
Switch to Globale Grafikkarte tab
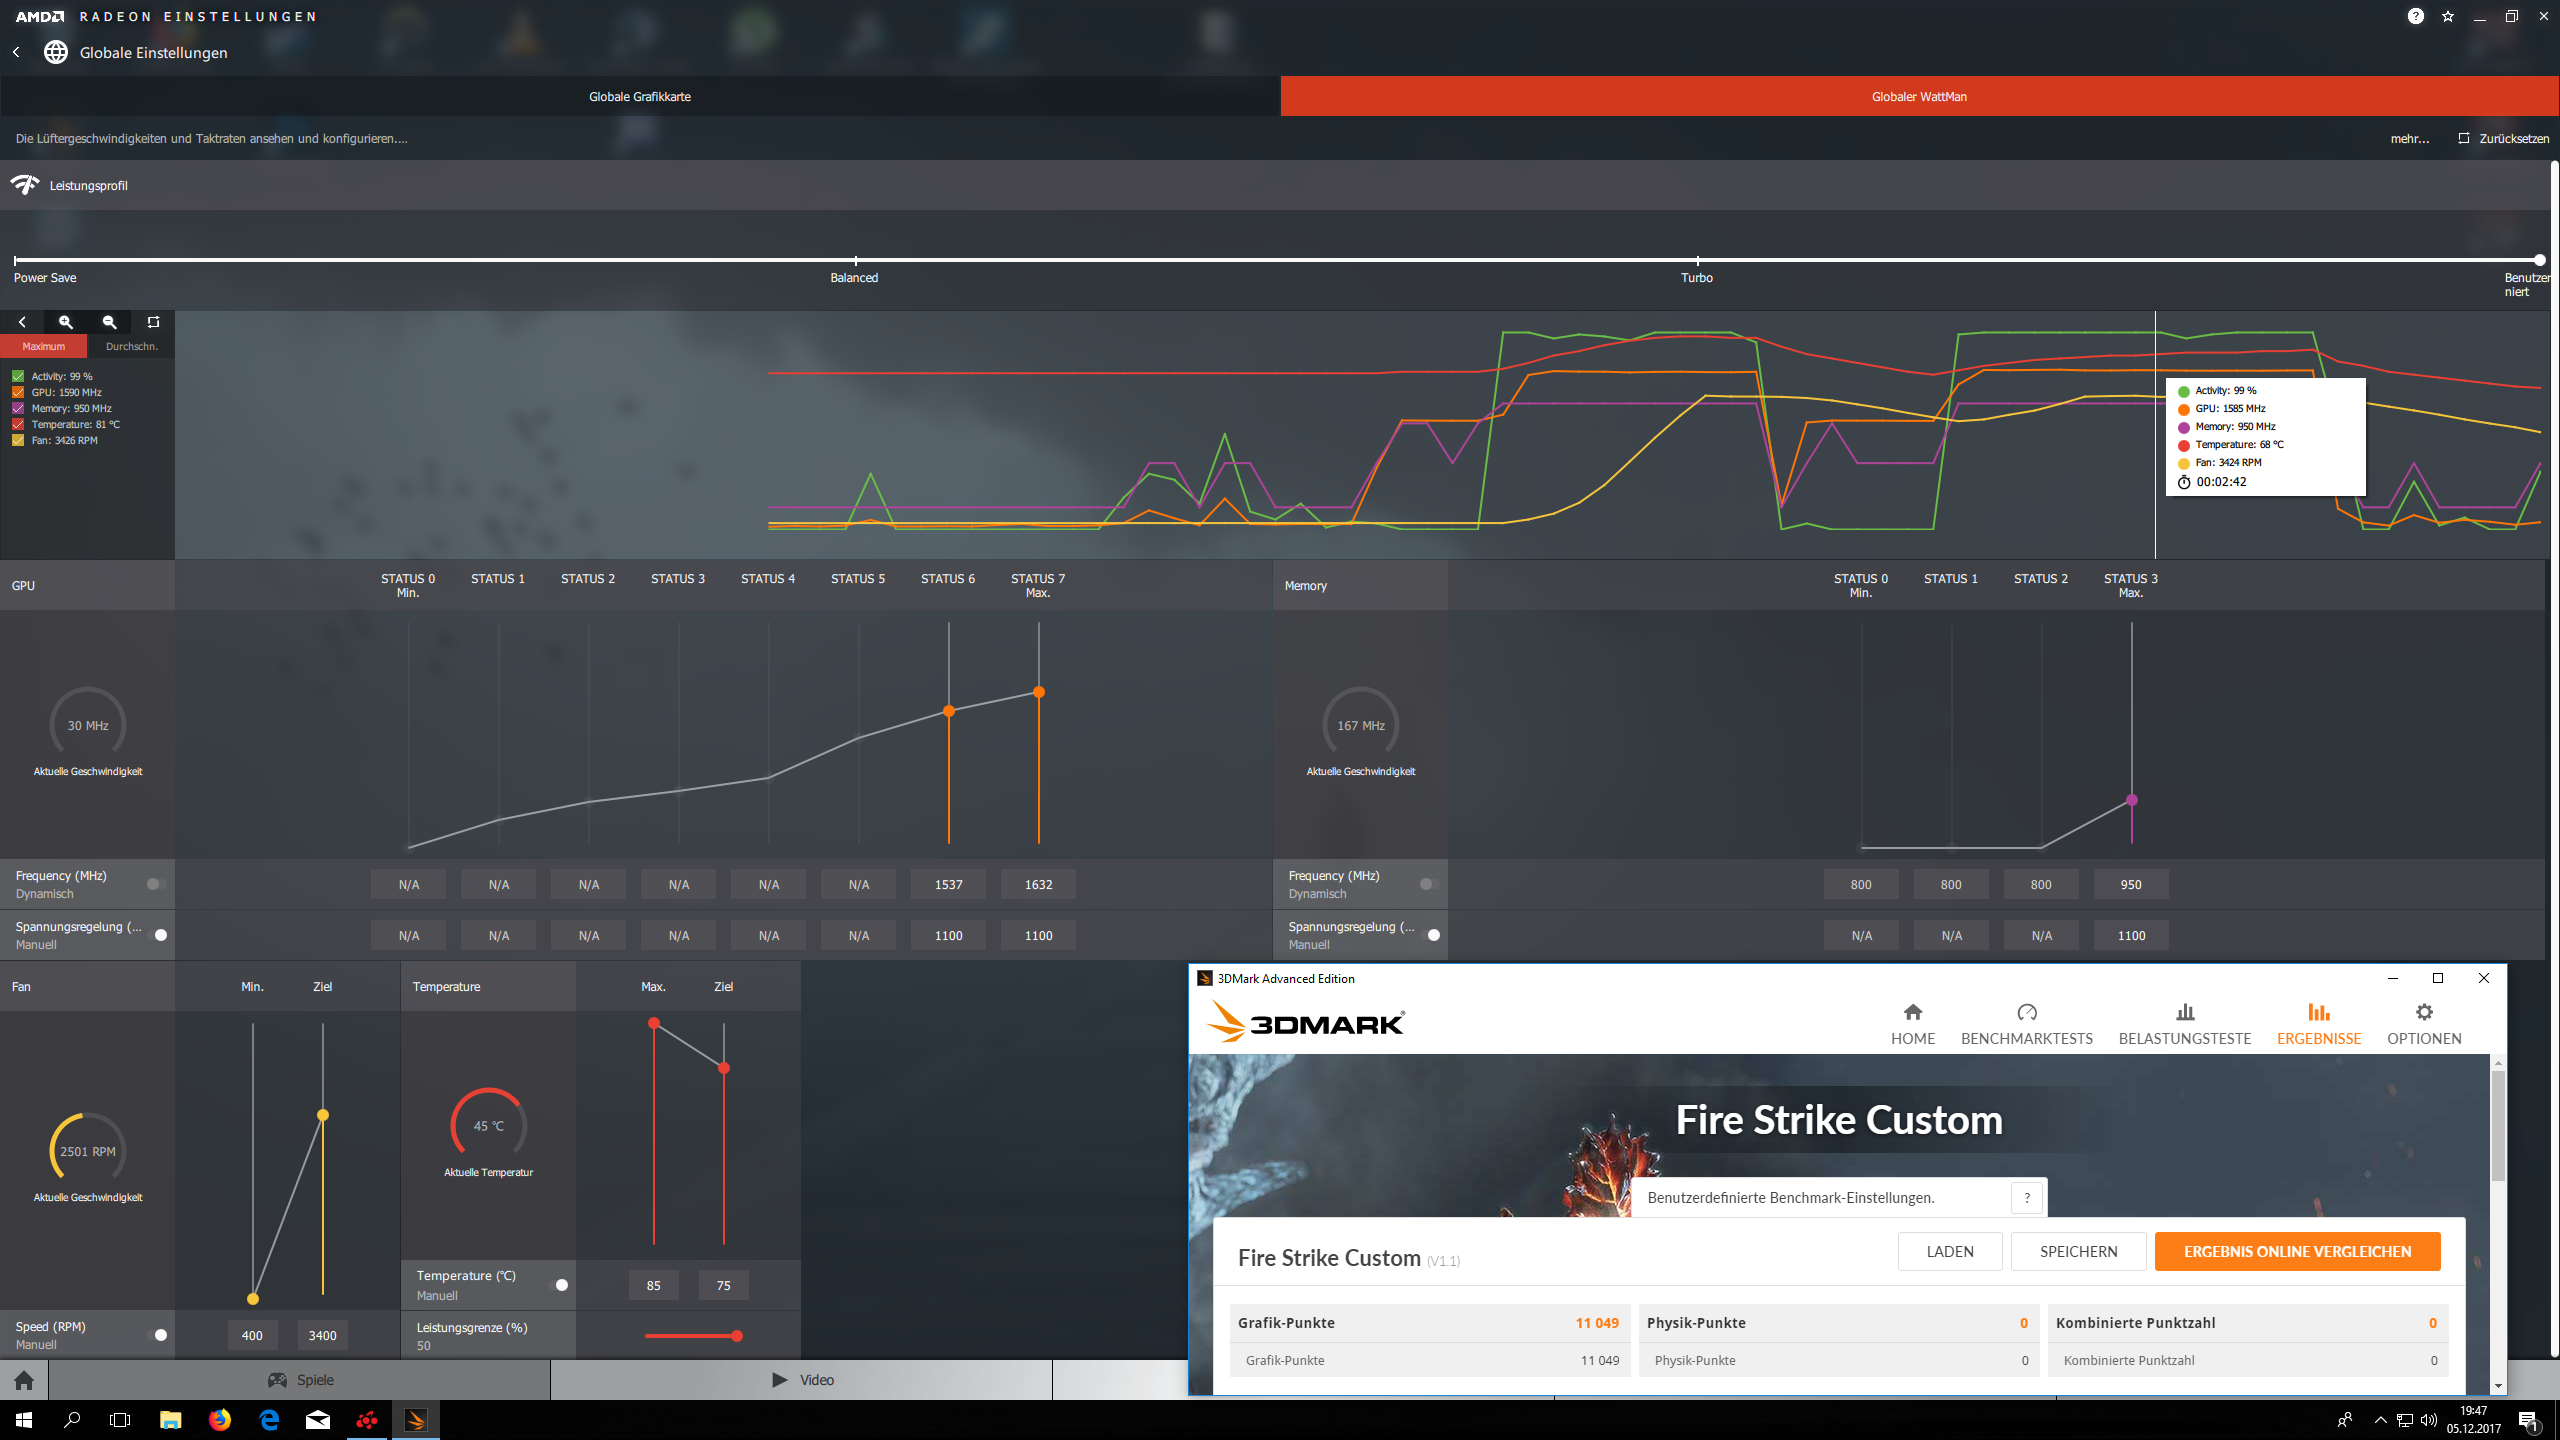pos(640,97)
